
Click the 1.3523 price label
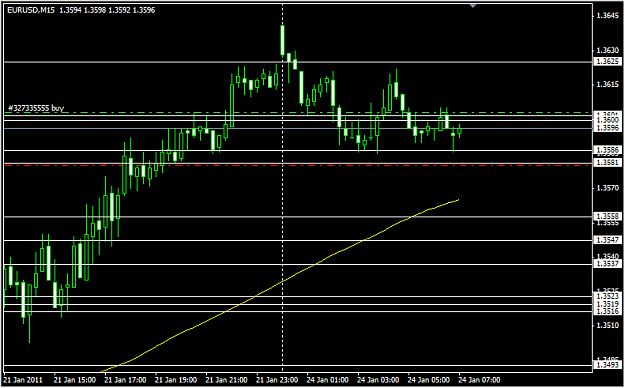coord(608,296)
